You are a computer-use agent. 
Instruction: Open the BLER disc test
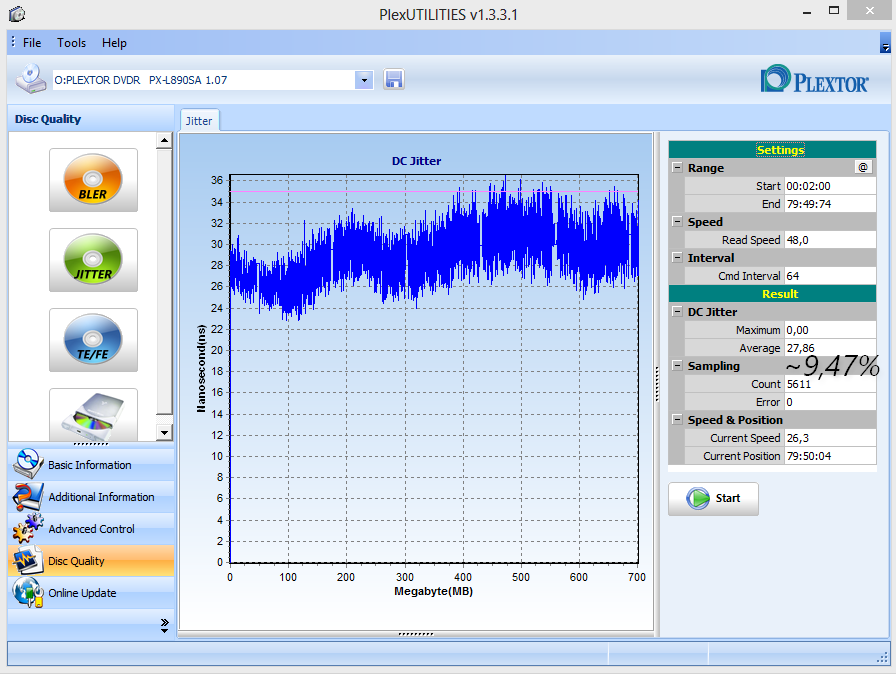[x=93, y=180]
